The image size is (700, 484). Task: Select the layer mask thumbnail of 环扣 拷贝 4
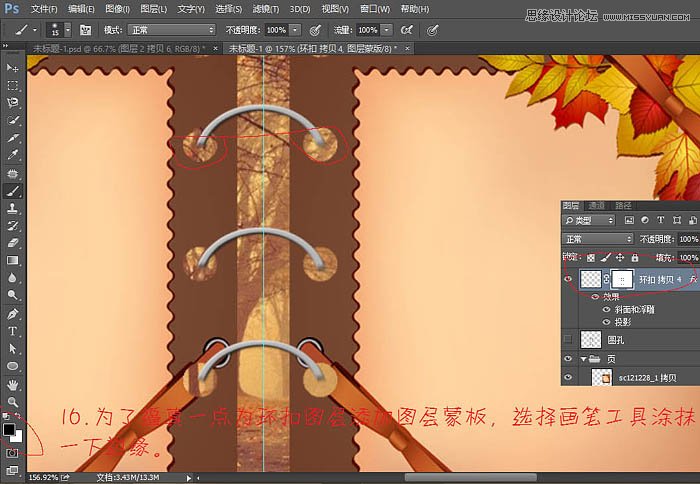[622, 281]
